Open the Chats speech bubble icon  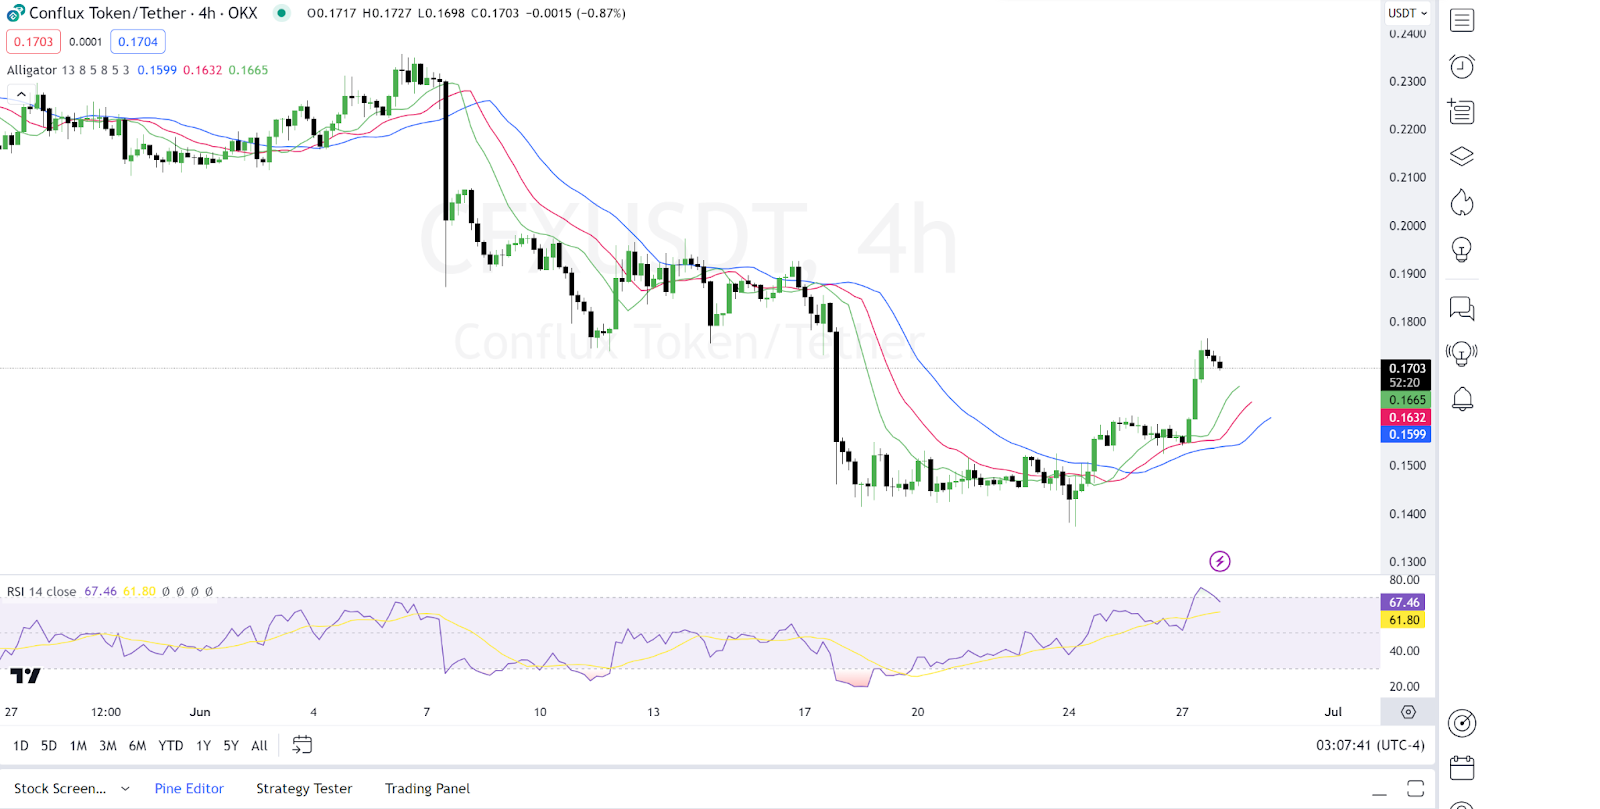point(1462,309)
